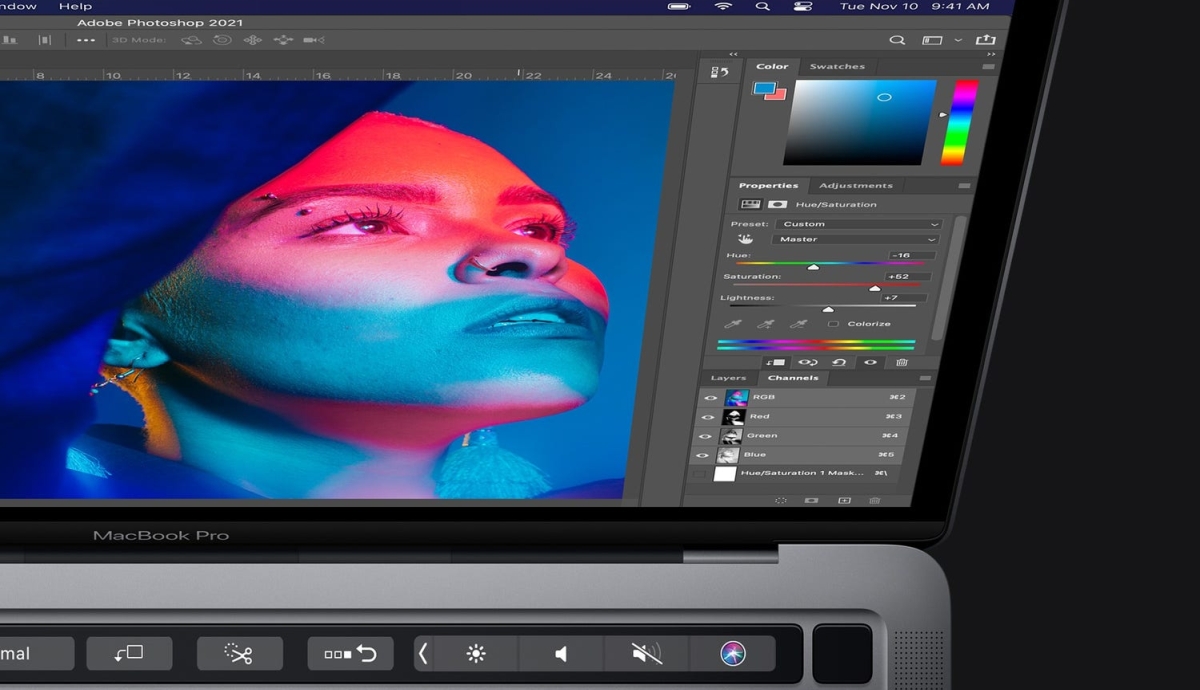Show the Hue/Saturation 1 Mask channel
The width and height of the screenshot is (1200, 690).
click(x=700, y=474)
